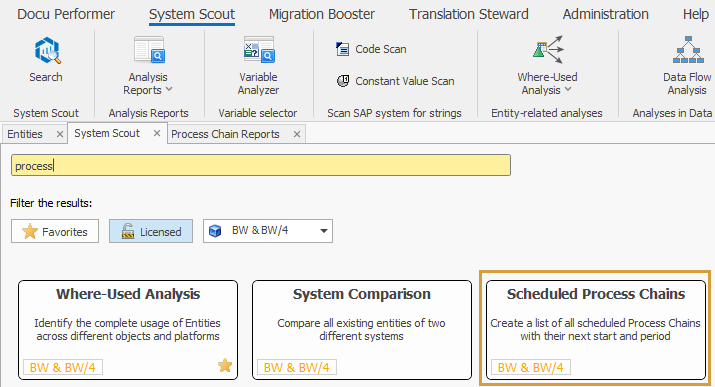Switch to the Docu Performer ribbon tab
This screenshot has height=387, width=715.
66,14
